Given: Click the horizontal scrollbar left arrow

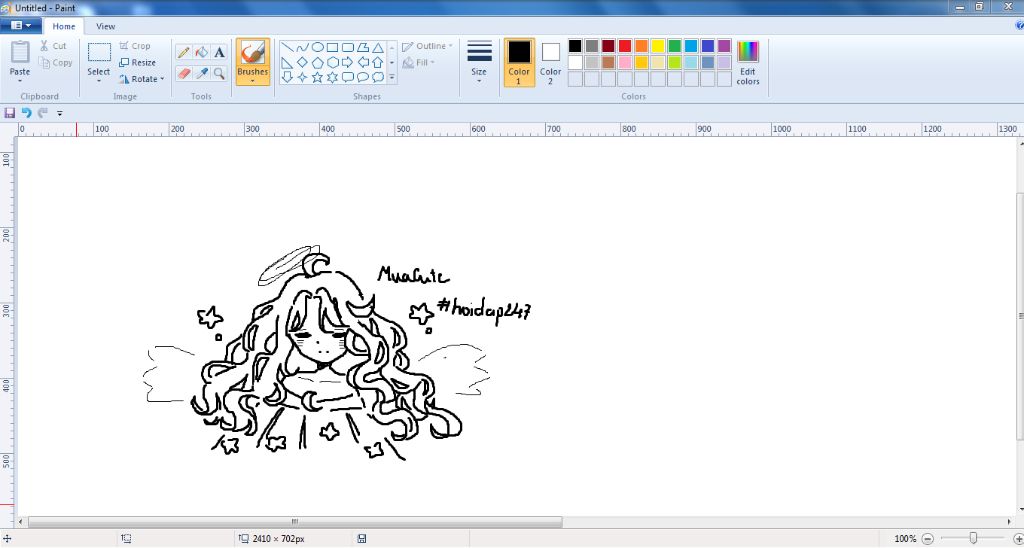Looking at the screenshot, I should coord(22,522).
